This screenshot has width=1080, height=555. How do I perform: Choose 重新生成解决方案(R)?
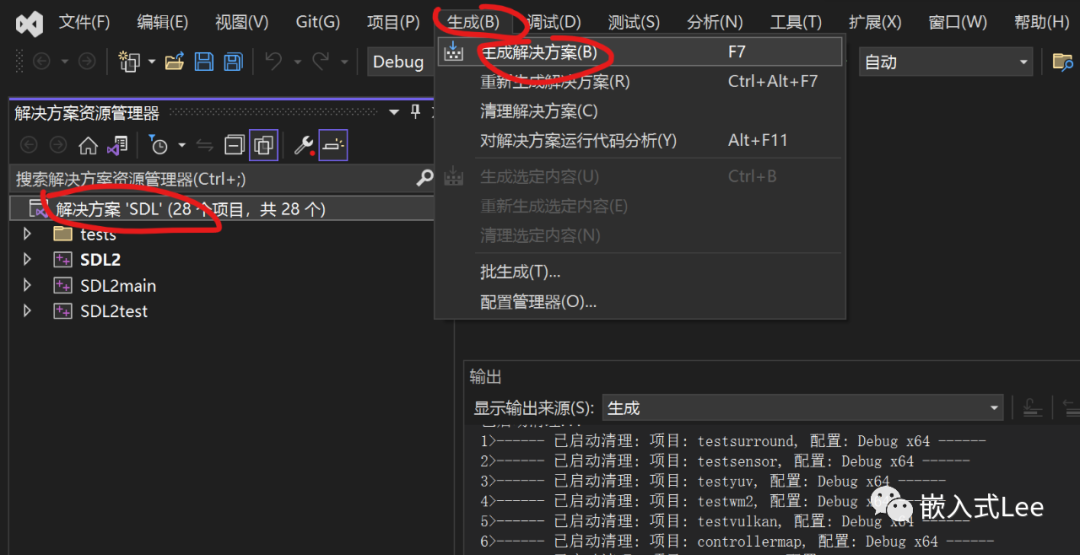coord(640,81)
